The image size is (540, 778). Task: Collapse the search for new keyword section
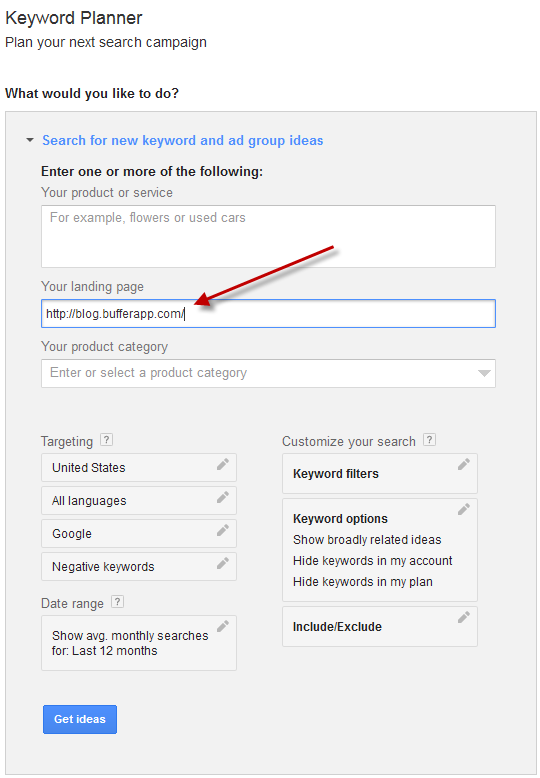pos(30,140)
